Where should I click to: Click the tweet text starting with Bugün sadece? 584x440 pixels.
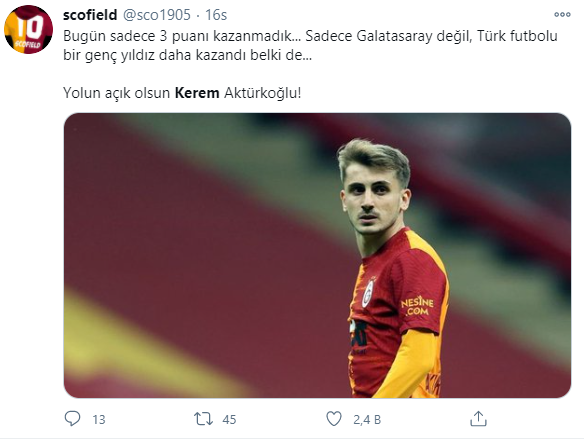pos(310,45)
